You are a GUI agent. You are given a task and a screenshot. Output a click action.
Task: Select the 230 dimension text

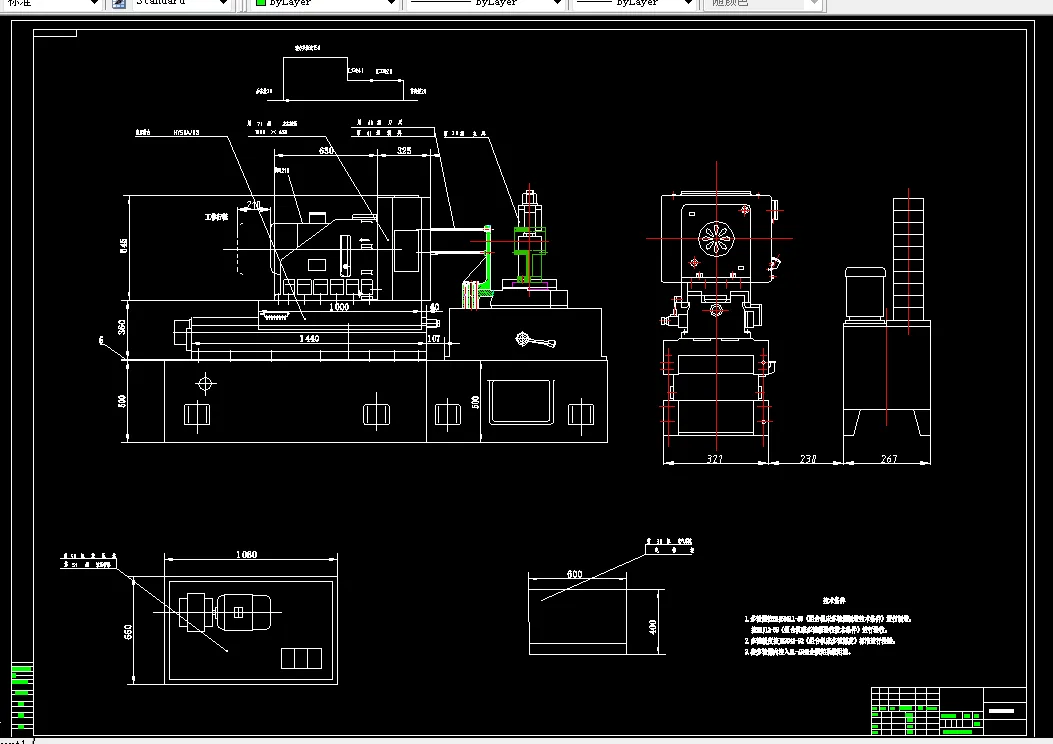coord(808,459)
